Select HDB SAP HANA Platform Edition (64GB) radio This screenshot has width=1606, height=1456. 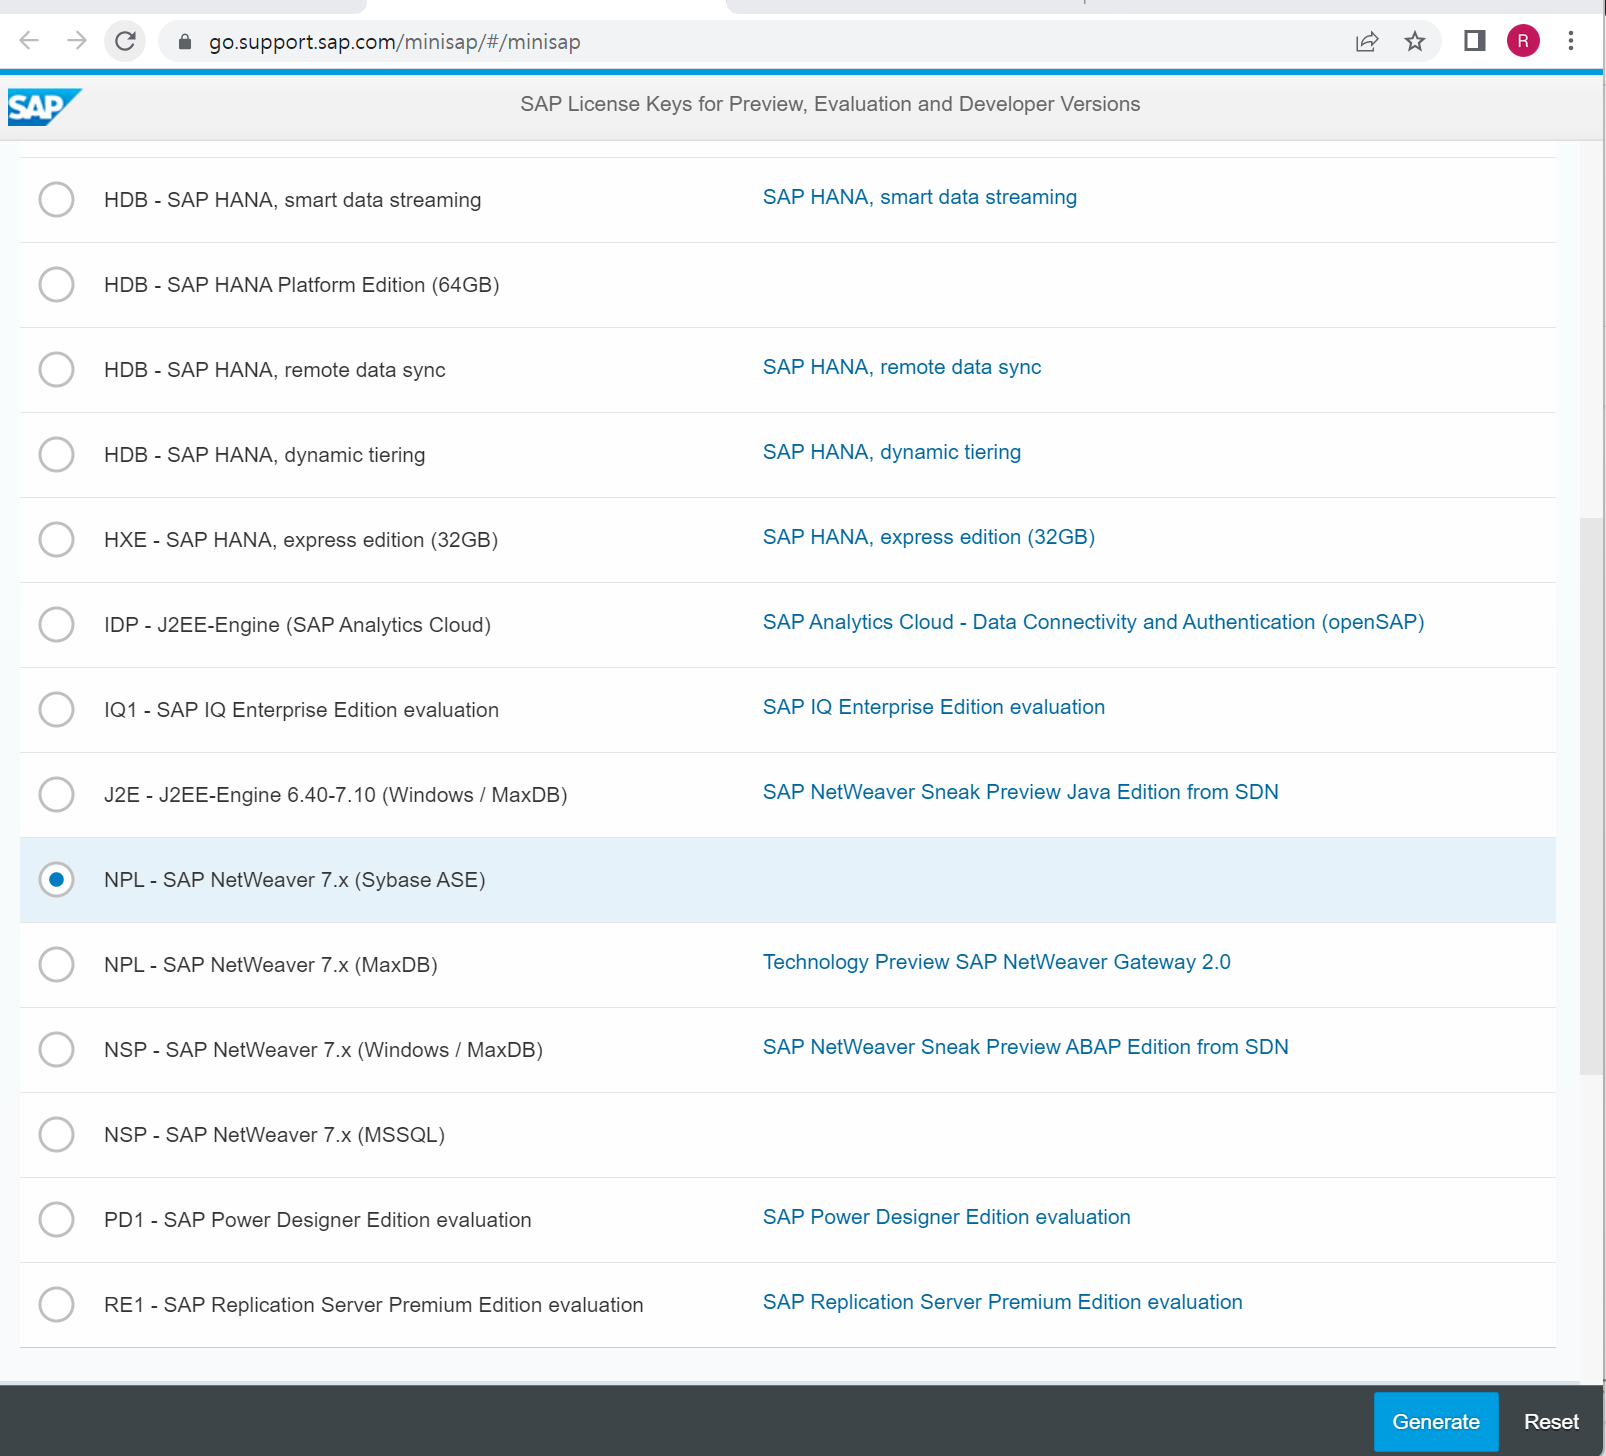(56, 284)
